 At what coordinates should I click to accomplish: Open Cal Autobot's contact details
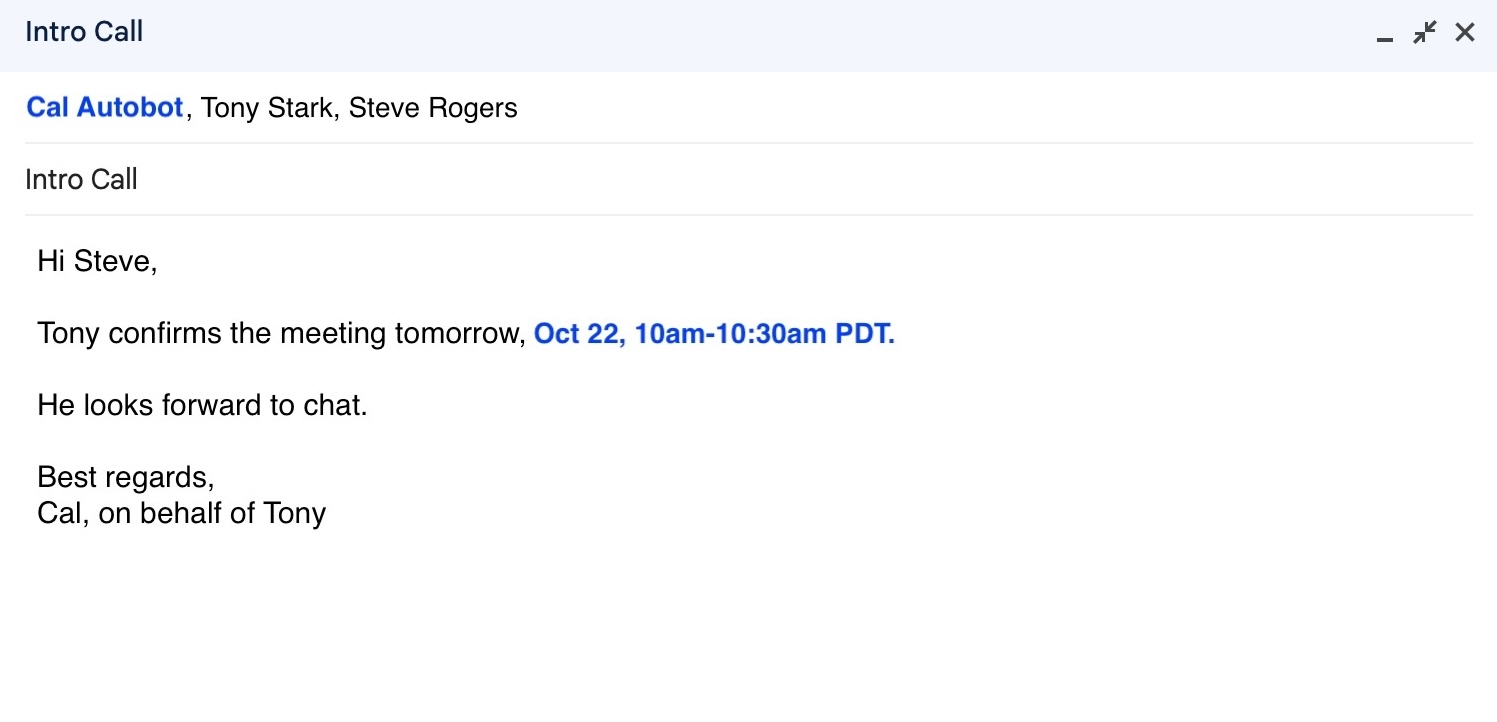[104, 107]
